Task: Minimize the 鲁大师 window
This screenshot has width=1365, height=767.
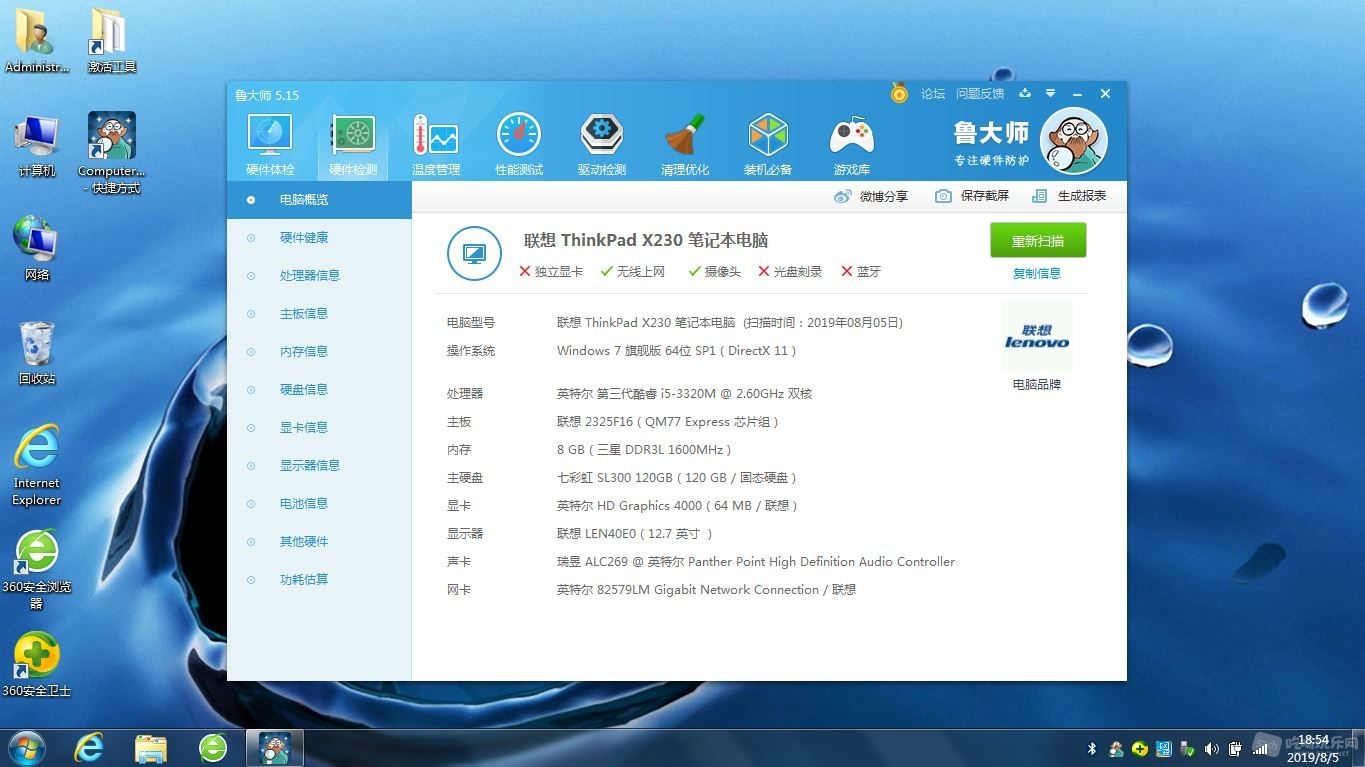Action: 1078,93
